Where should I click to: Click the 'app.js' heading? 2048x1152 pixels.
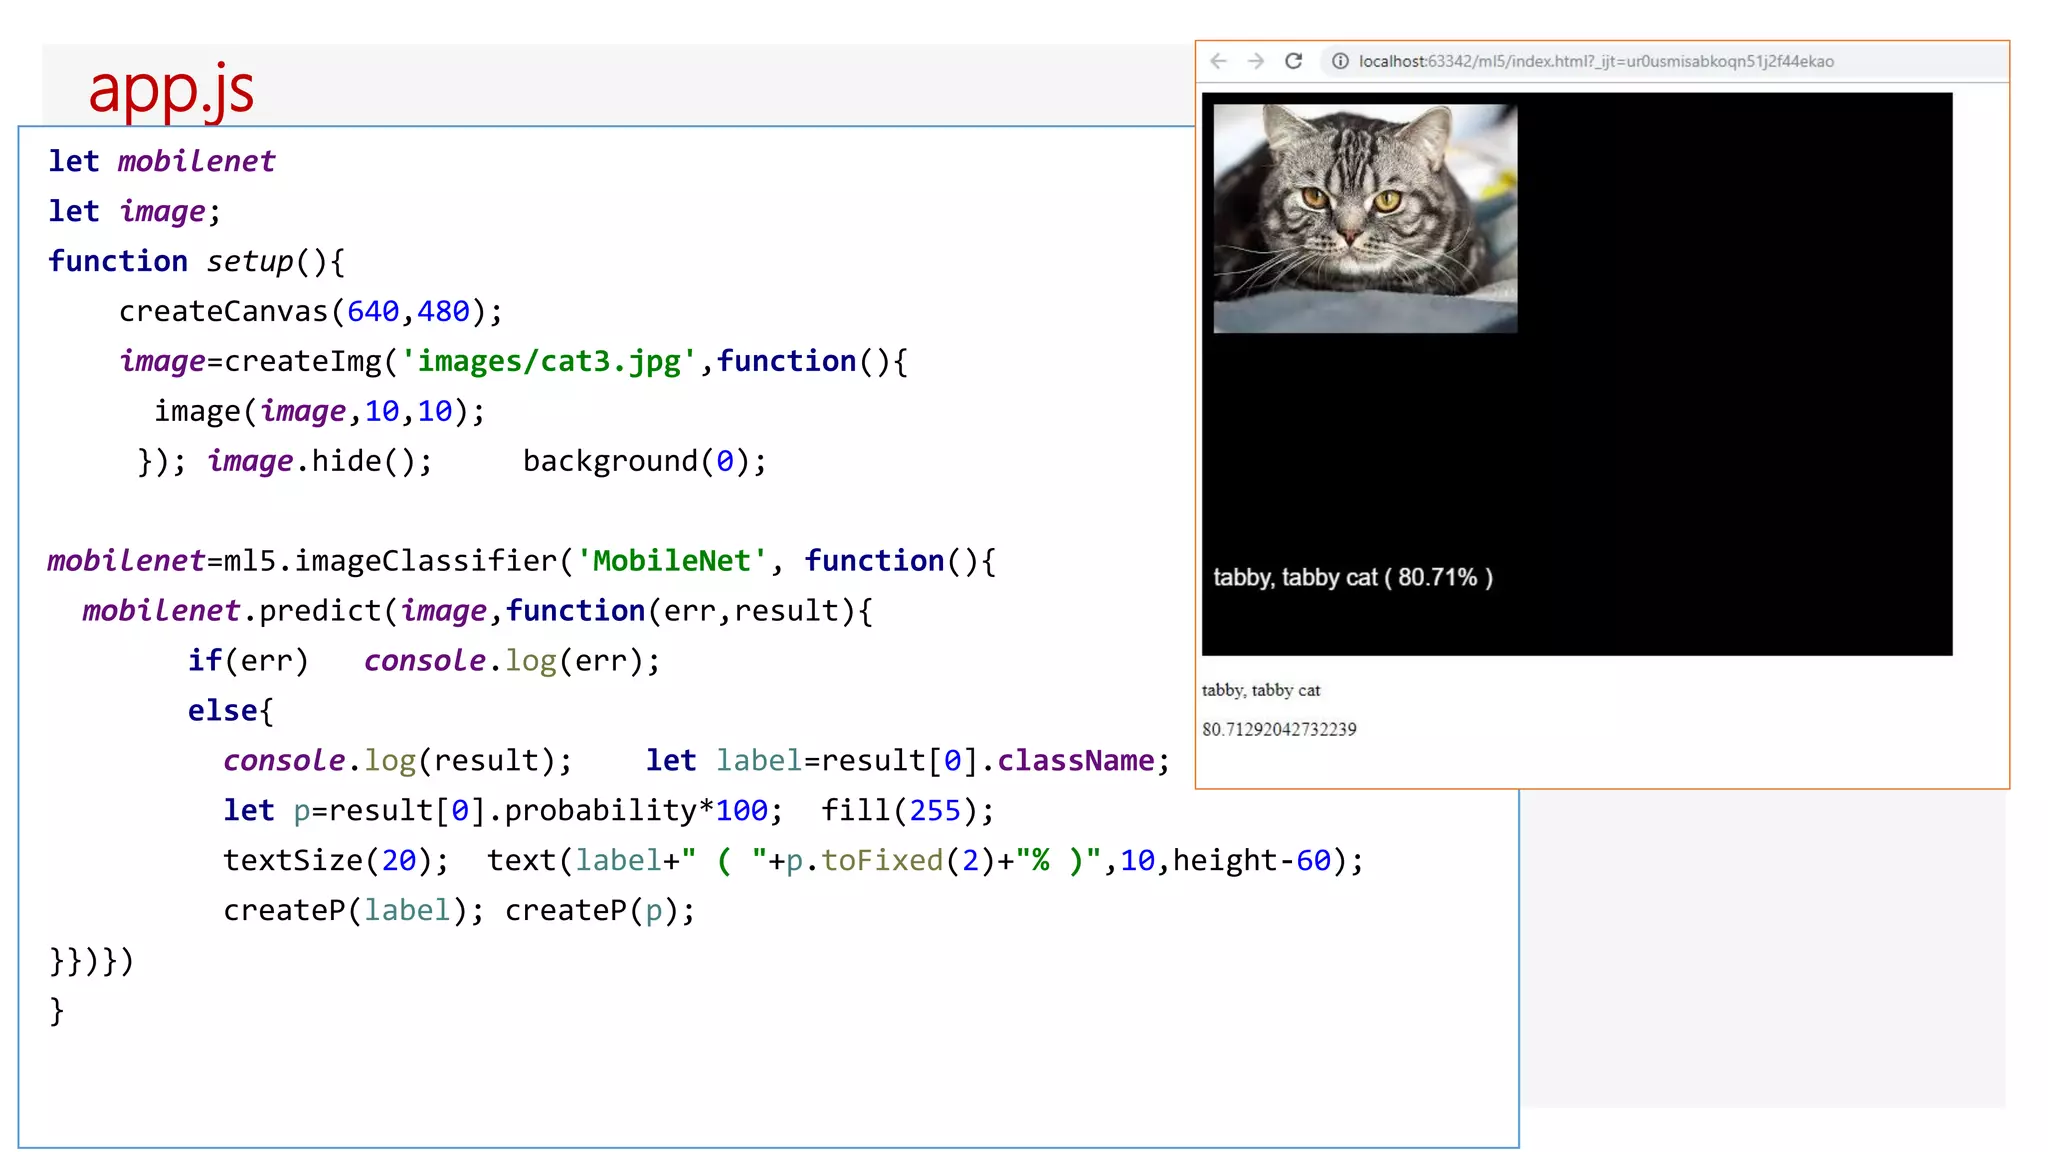(x=171, y=90)
